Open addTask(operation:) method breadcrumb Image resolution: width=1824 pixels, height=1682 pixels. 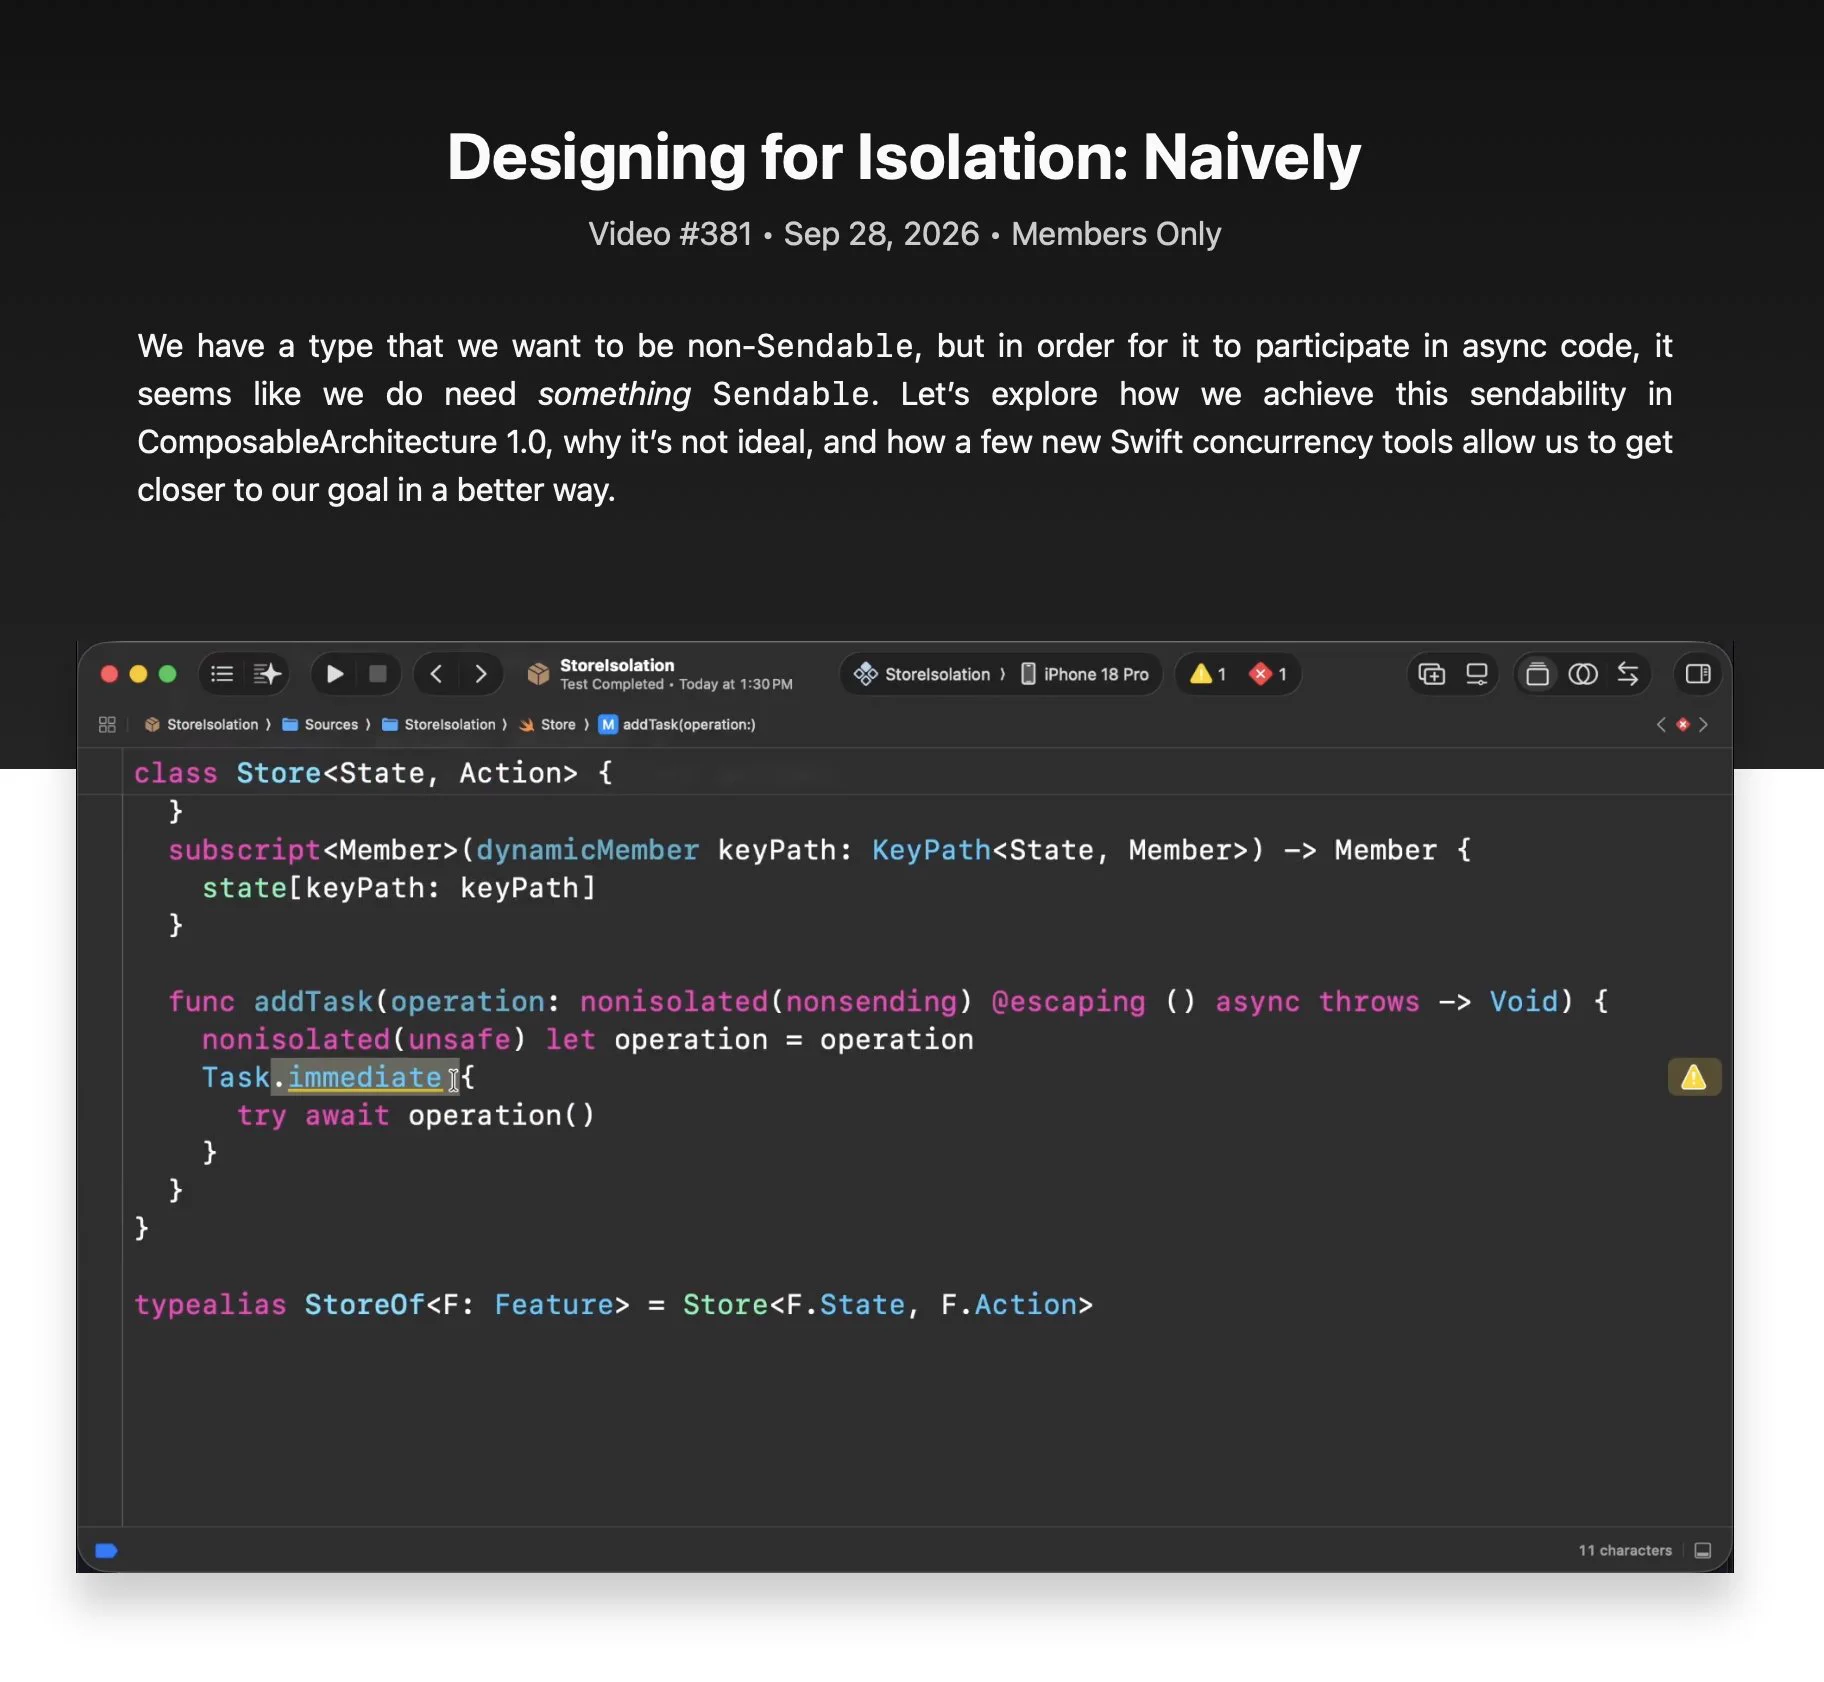tap(677, 724)
